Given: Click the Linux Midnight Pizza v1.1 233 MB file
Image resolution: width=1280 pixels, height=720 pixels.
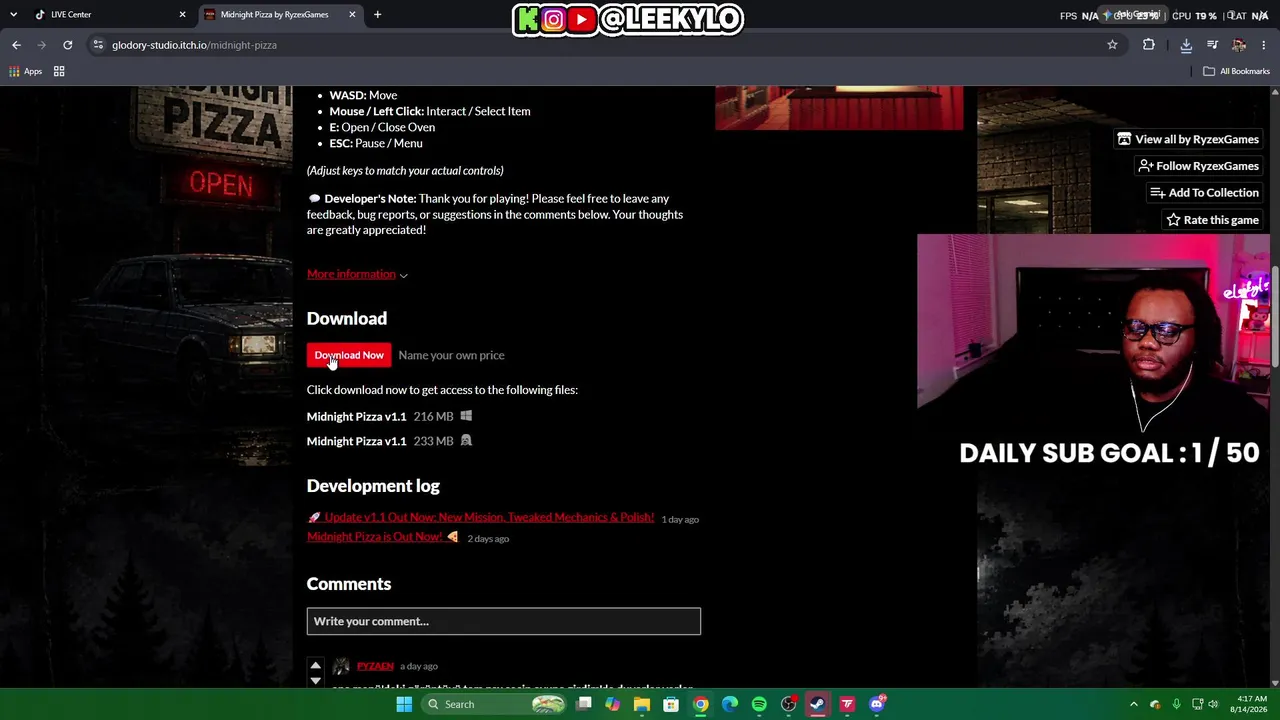Looking at the screenshot, I should pyautogui.click(x=389, y=441).
